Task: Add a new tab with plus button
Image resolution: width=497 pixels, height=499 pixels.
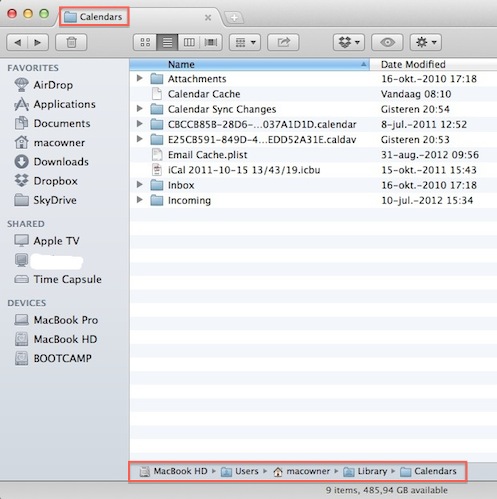Action: click(234, 17)
